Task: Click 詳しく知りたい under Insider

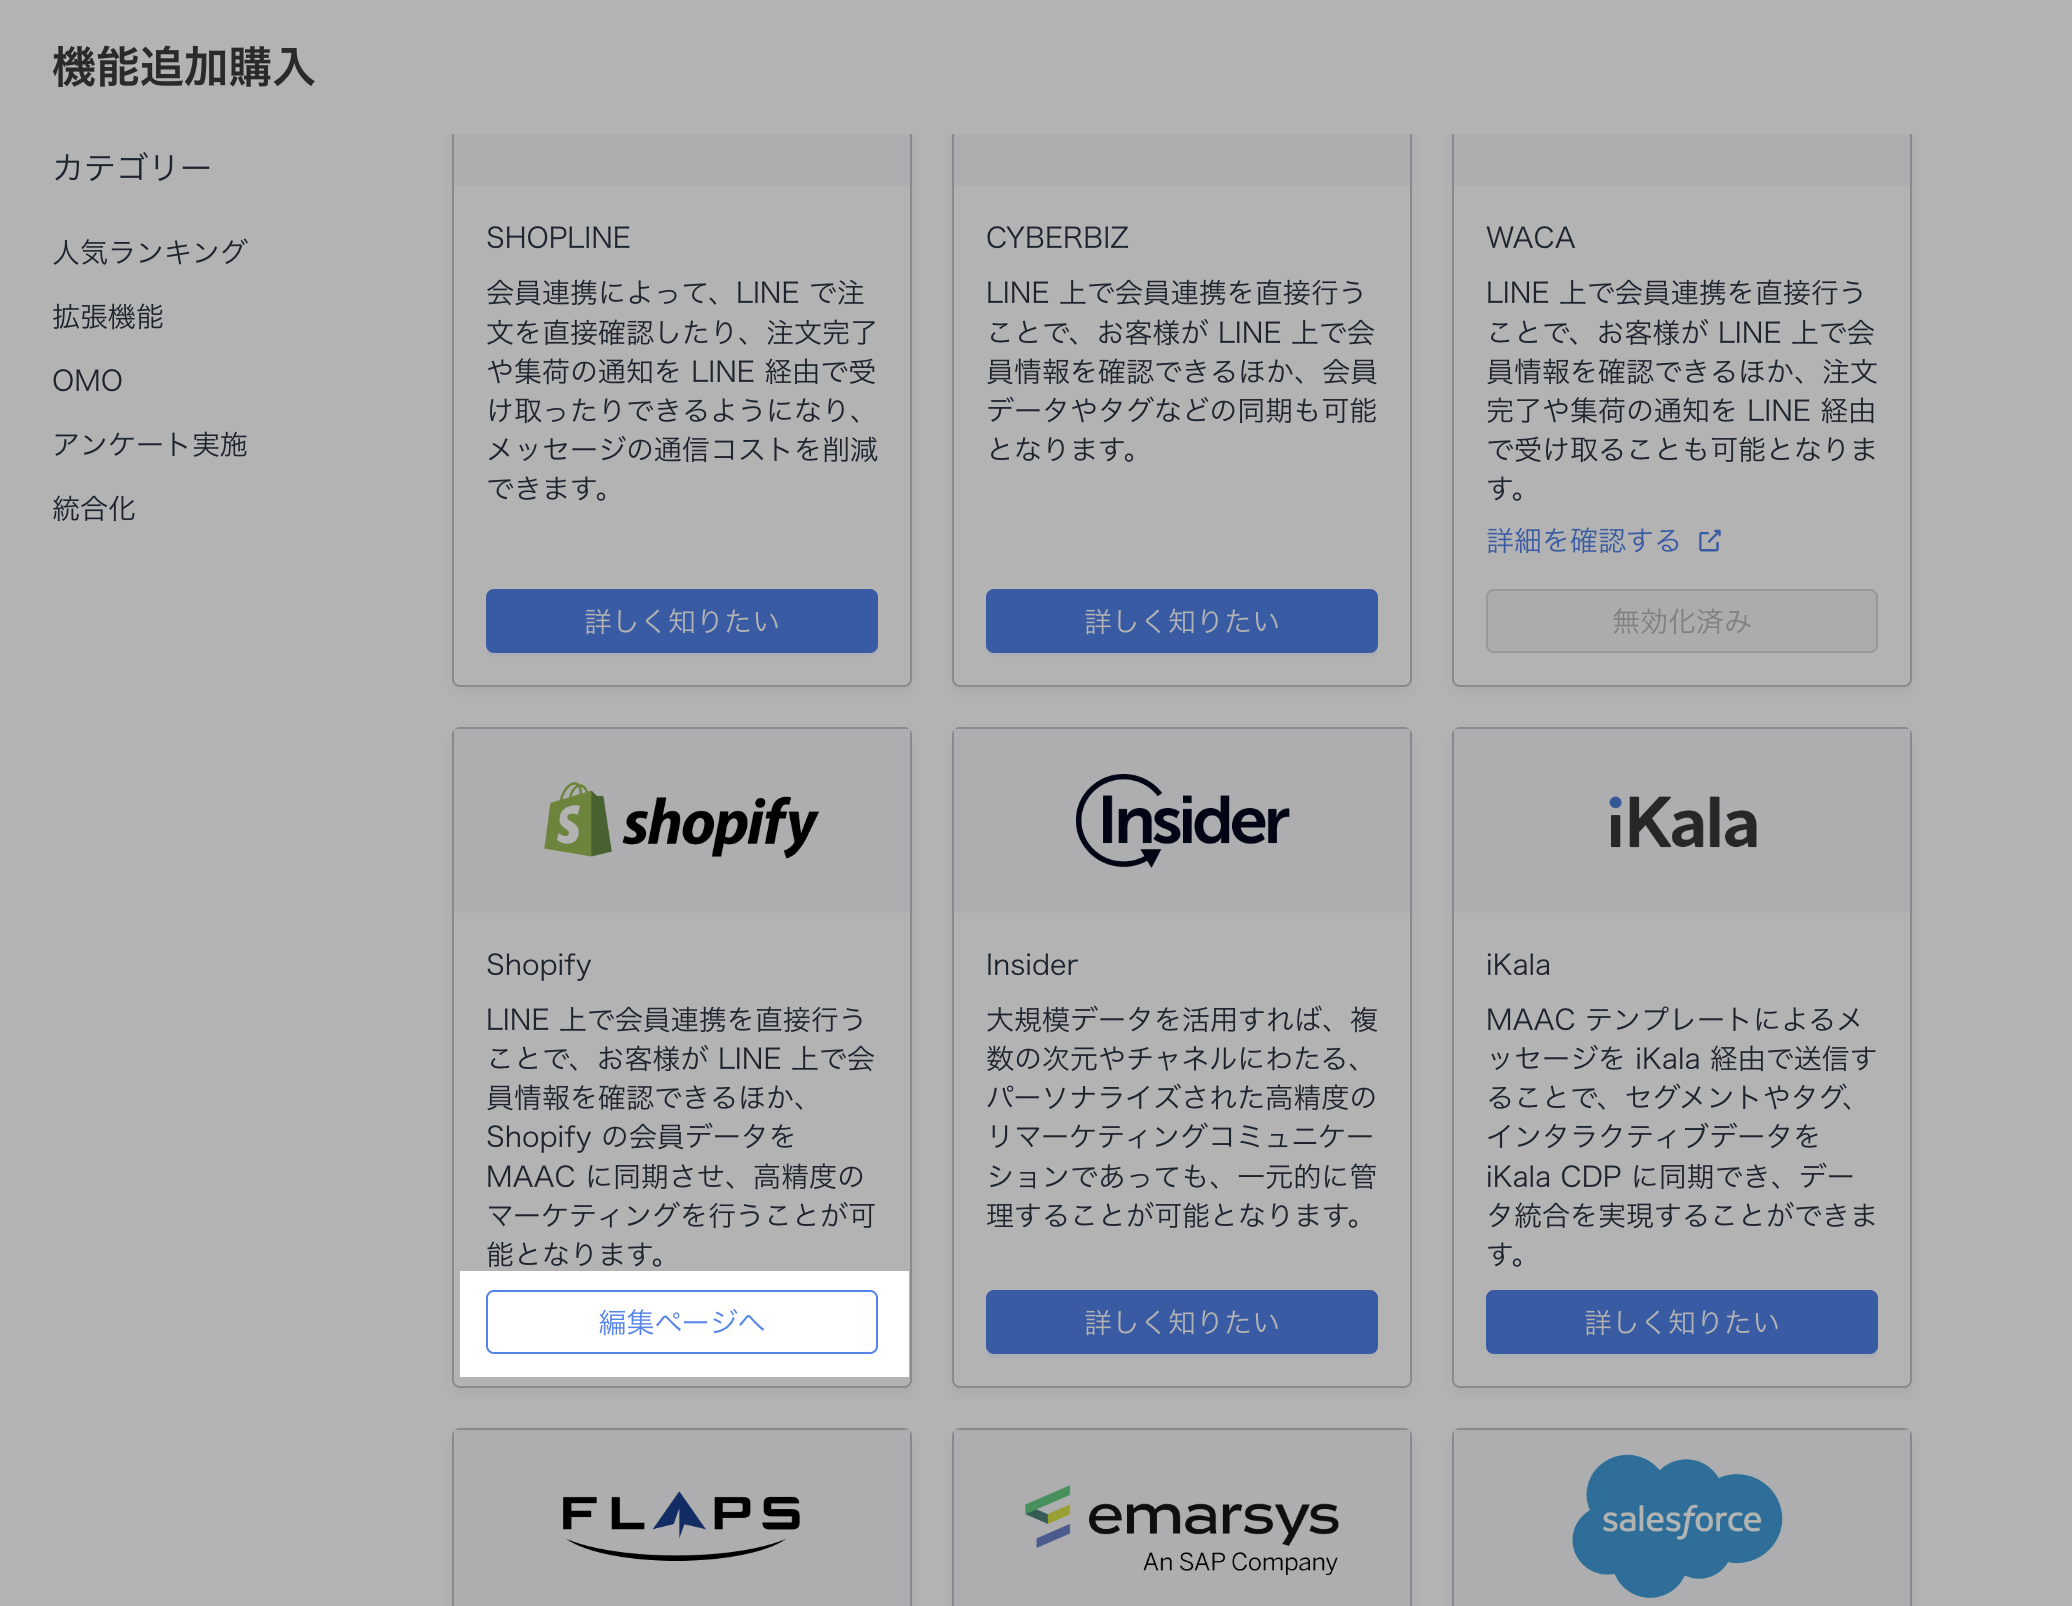Action: [1181, 1322]
